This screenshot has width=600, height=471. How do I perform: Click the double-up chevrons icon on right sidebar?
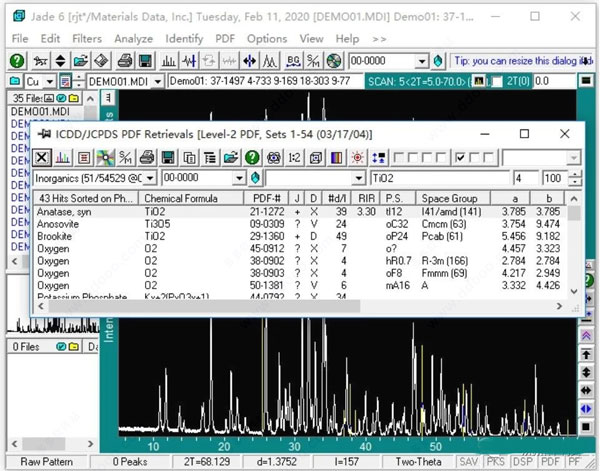click(586, 336)
